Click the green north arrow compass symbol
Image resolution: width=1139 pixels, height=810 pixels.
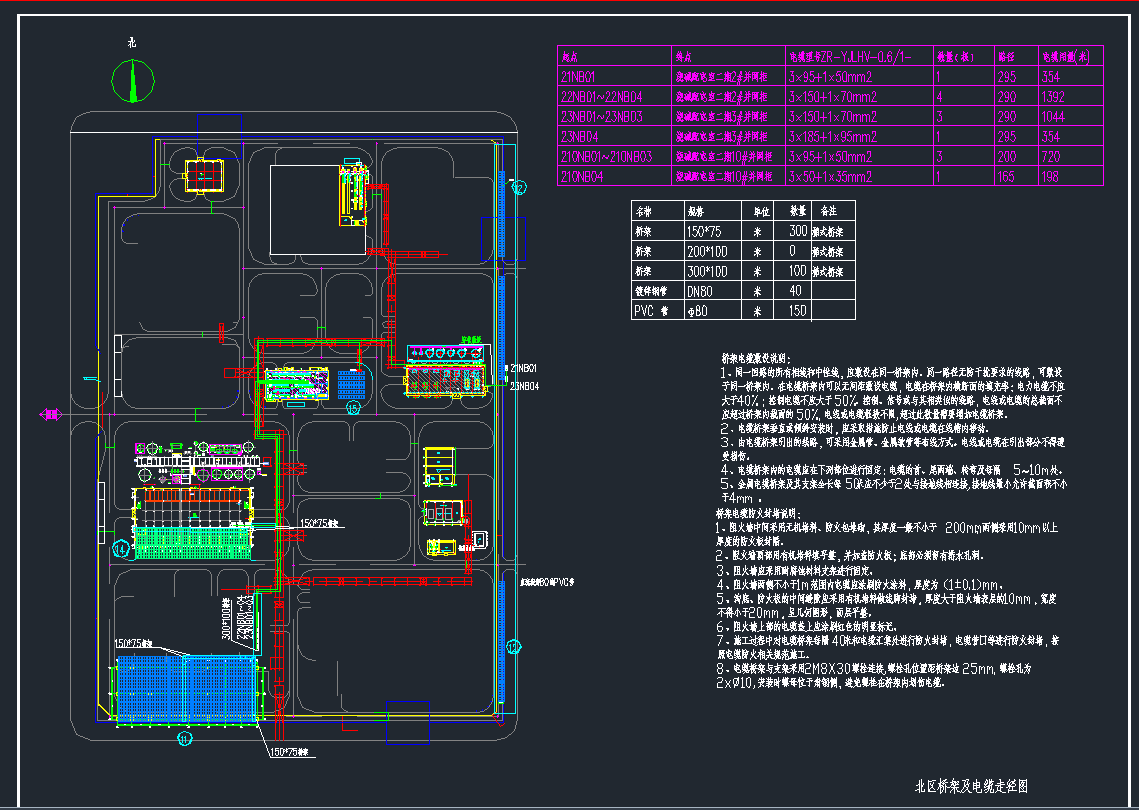coord(131,81)
